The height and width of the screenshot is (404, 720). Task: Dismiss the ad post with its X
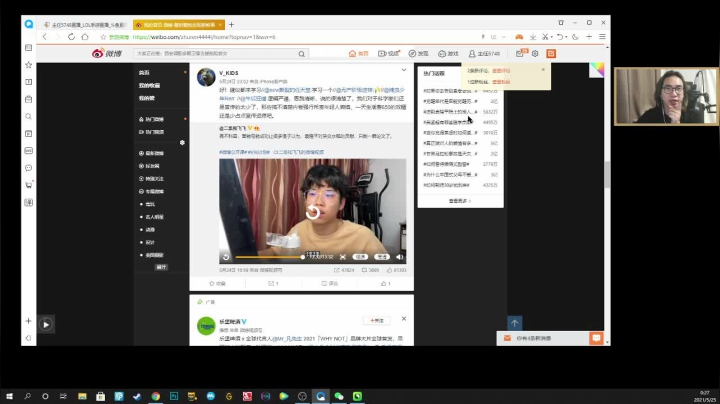[x=404, y=319]
